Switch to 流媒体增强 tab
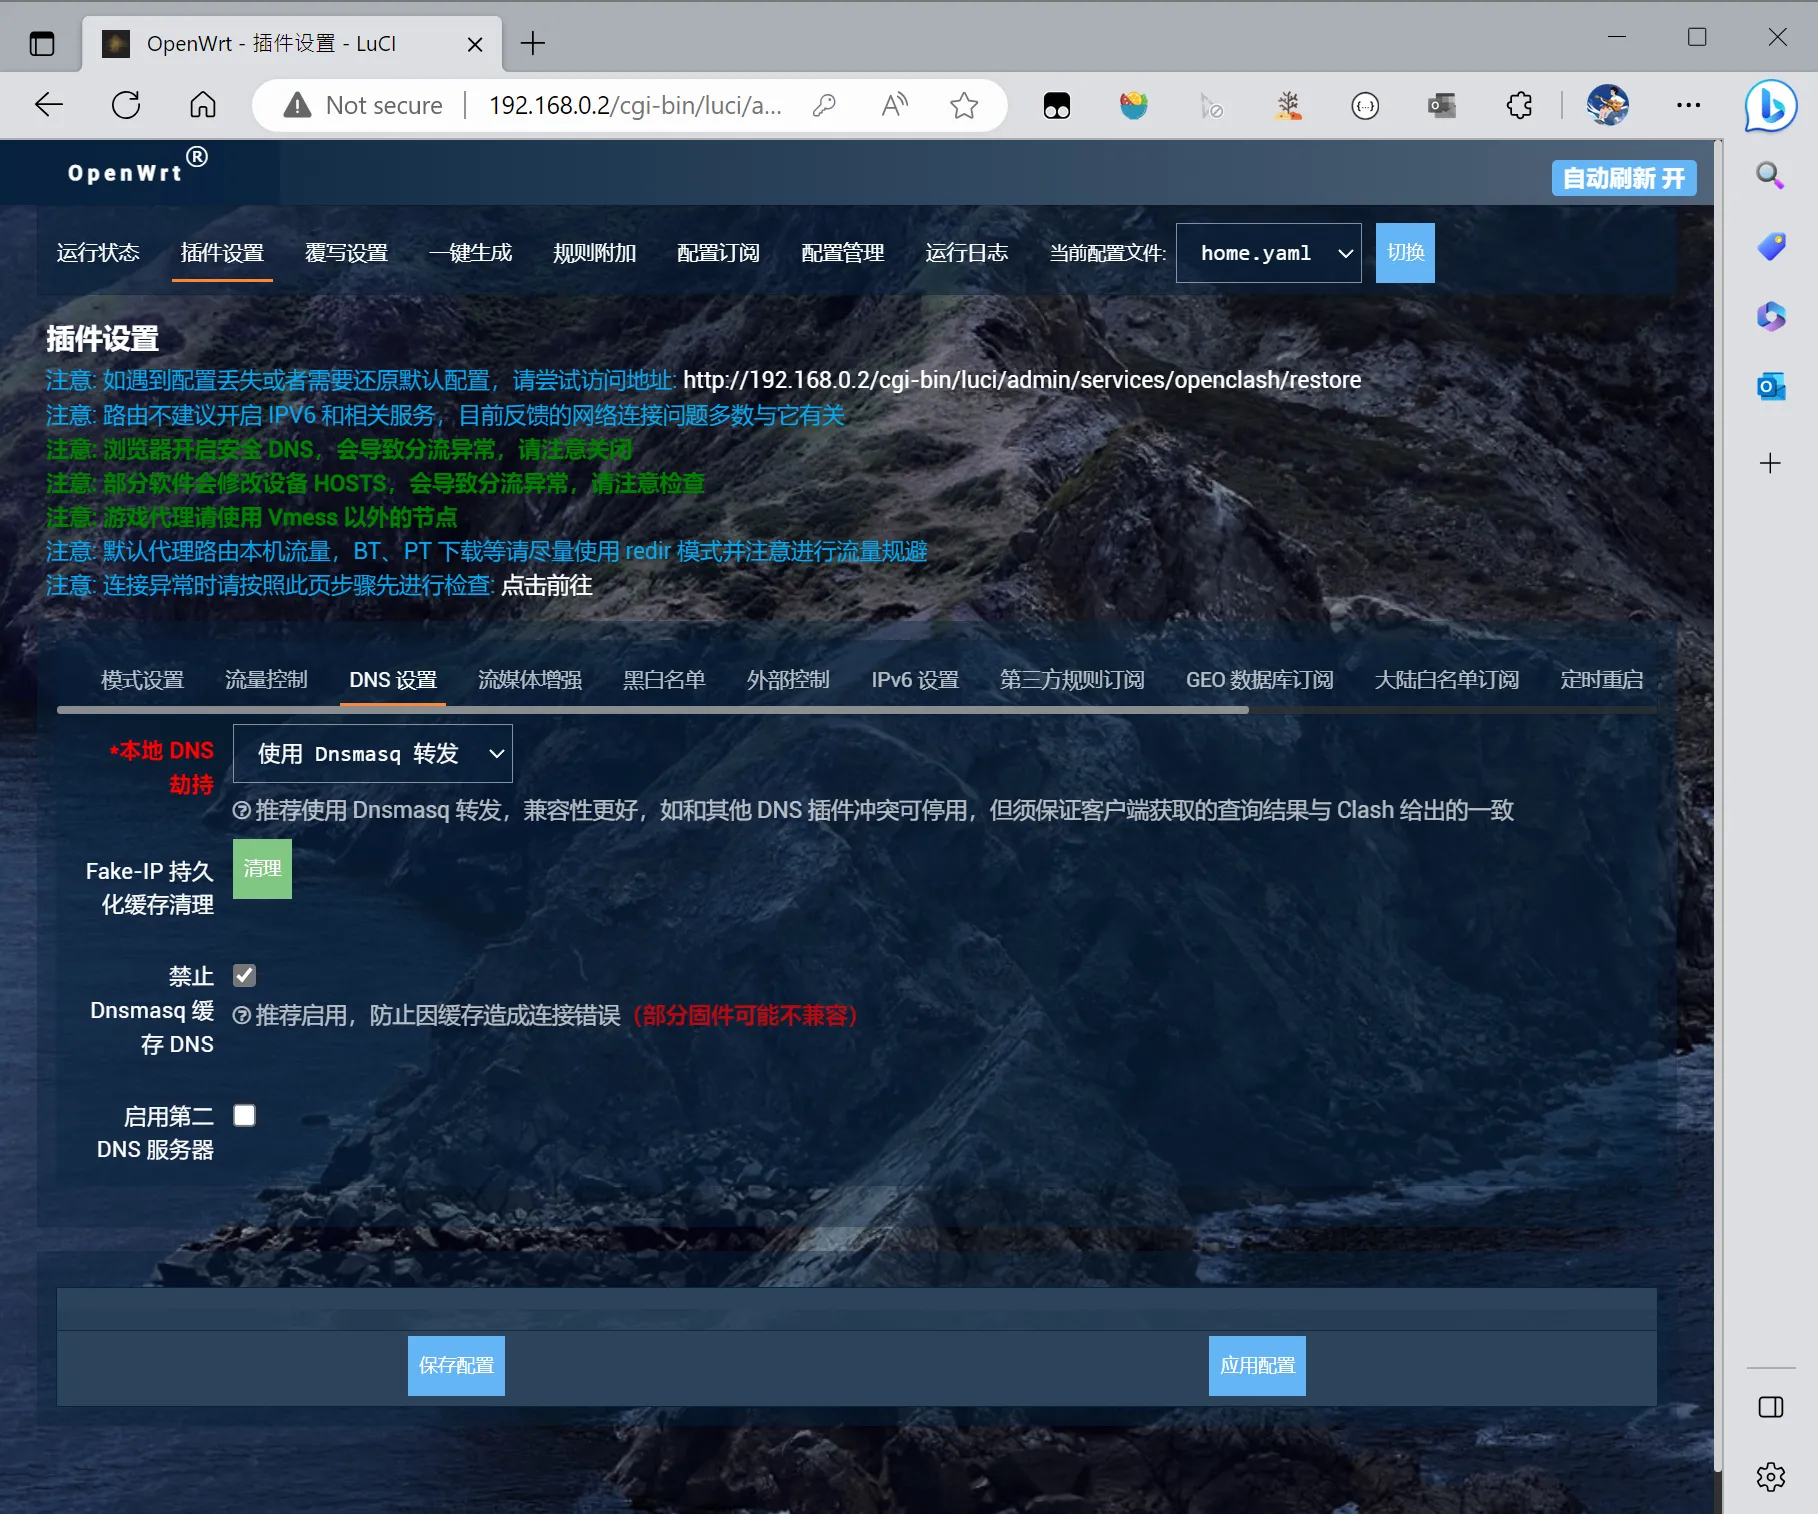This screenshot has width=1818, height=1514. click(x=530, y=680)
